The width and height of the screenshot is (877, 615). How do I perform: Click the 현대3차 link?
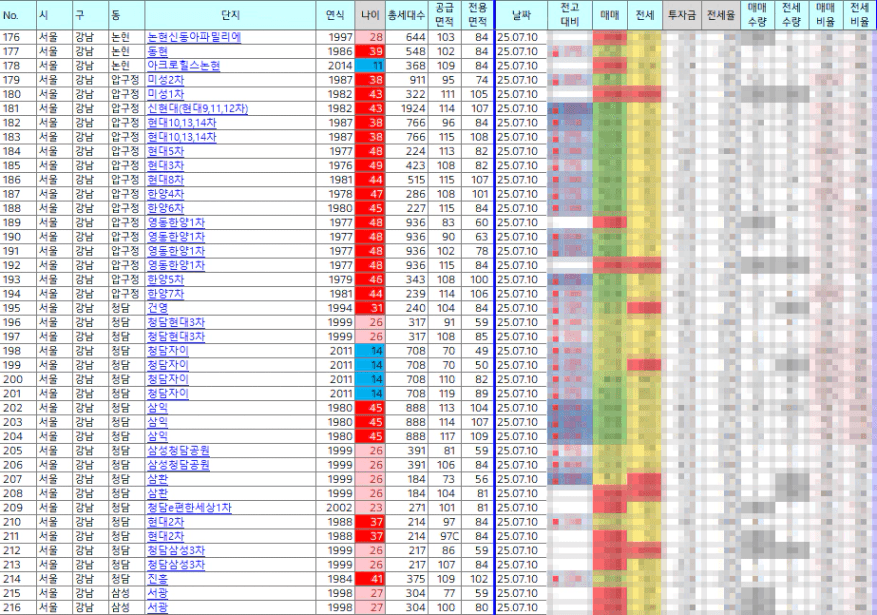pos(166,165)
